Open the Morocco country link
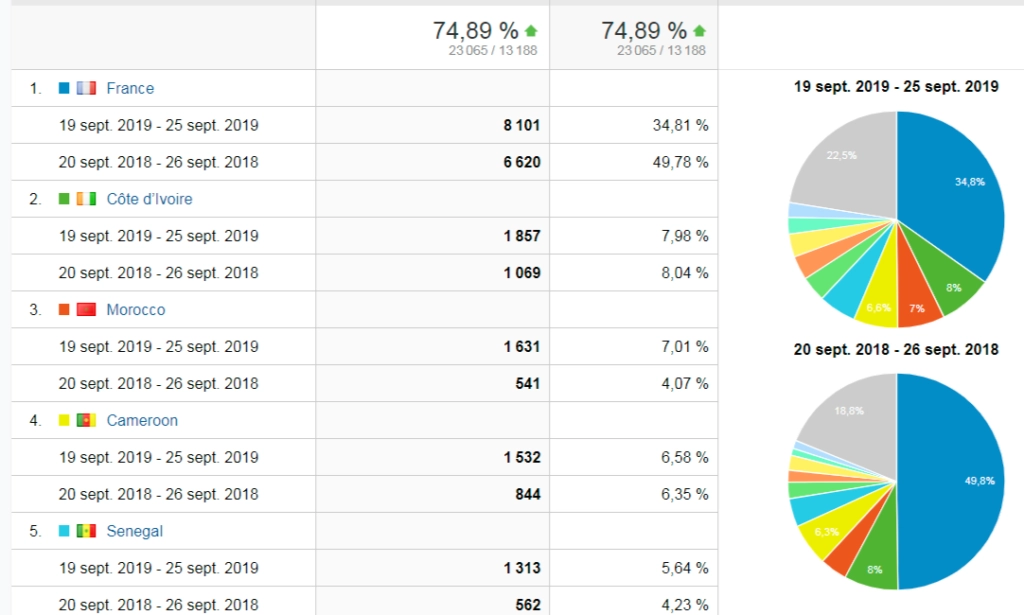The height and width of the screenshot is (615, 1024). coord(136,310)
